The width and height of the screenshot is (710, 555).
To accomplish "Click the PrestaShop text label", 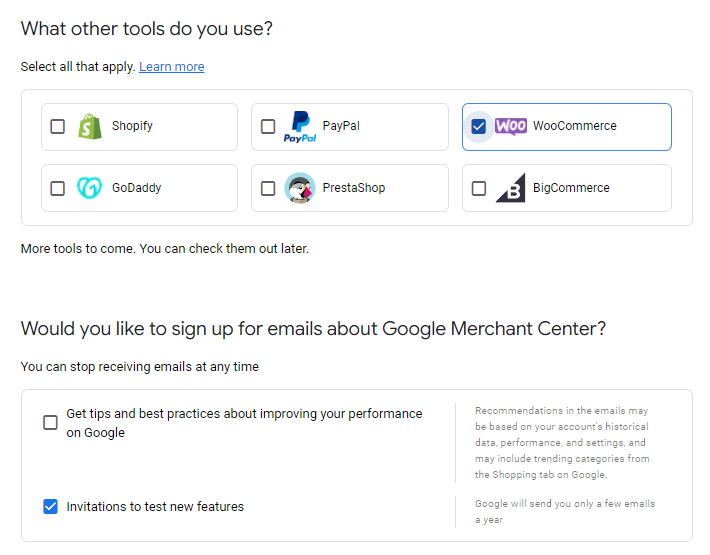I will click(x=354, y=187).
